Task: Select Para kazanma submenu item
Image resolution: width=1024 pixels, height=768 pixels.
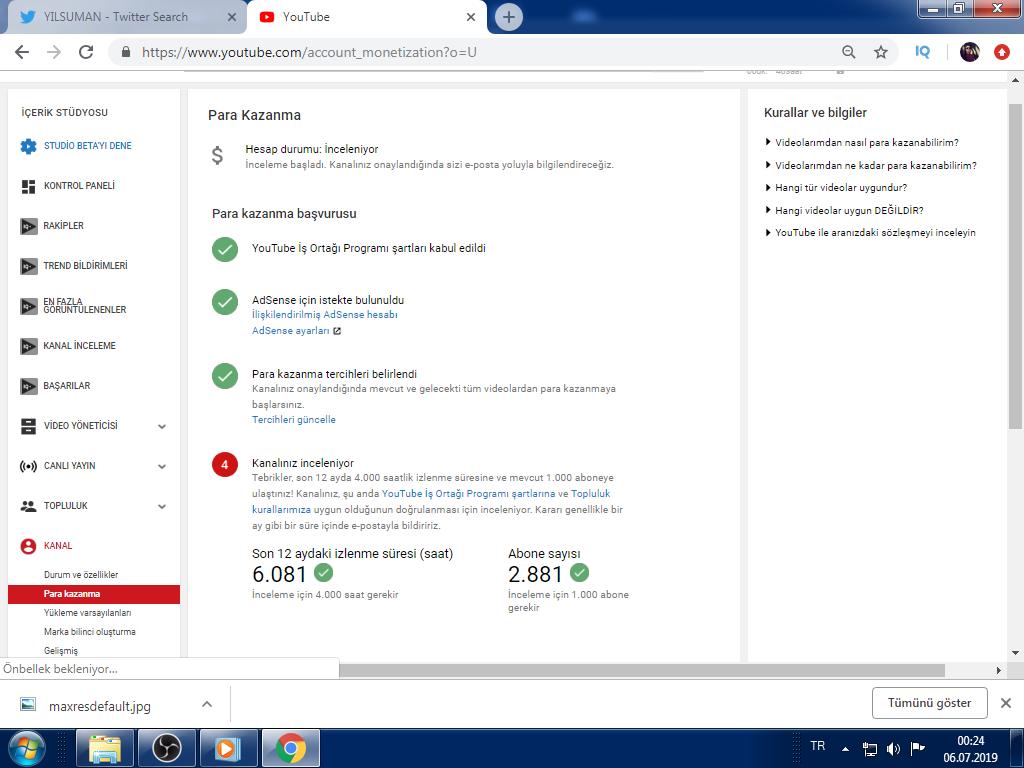Action: (x=93, y=594)
